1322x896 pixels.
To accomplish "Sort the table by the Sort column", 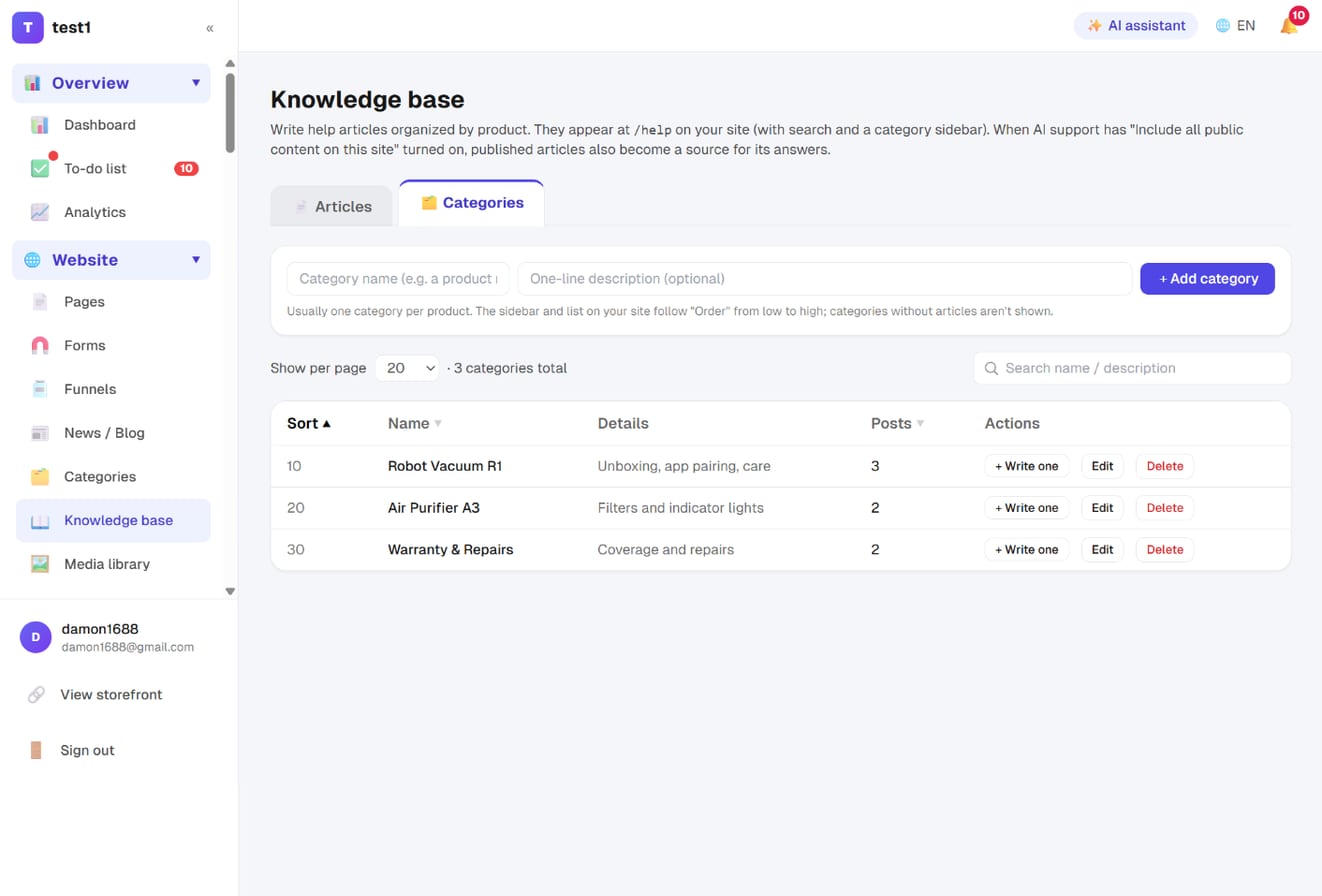I will [x=309, y=424].
